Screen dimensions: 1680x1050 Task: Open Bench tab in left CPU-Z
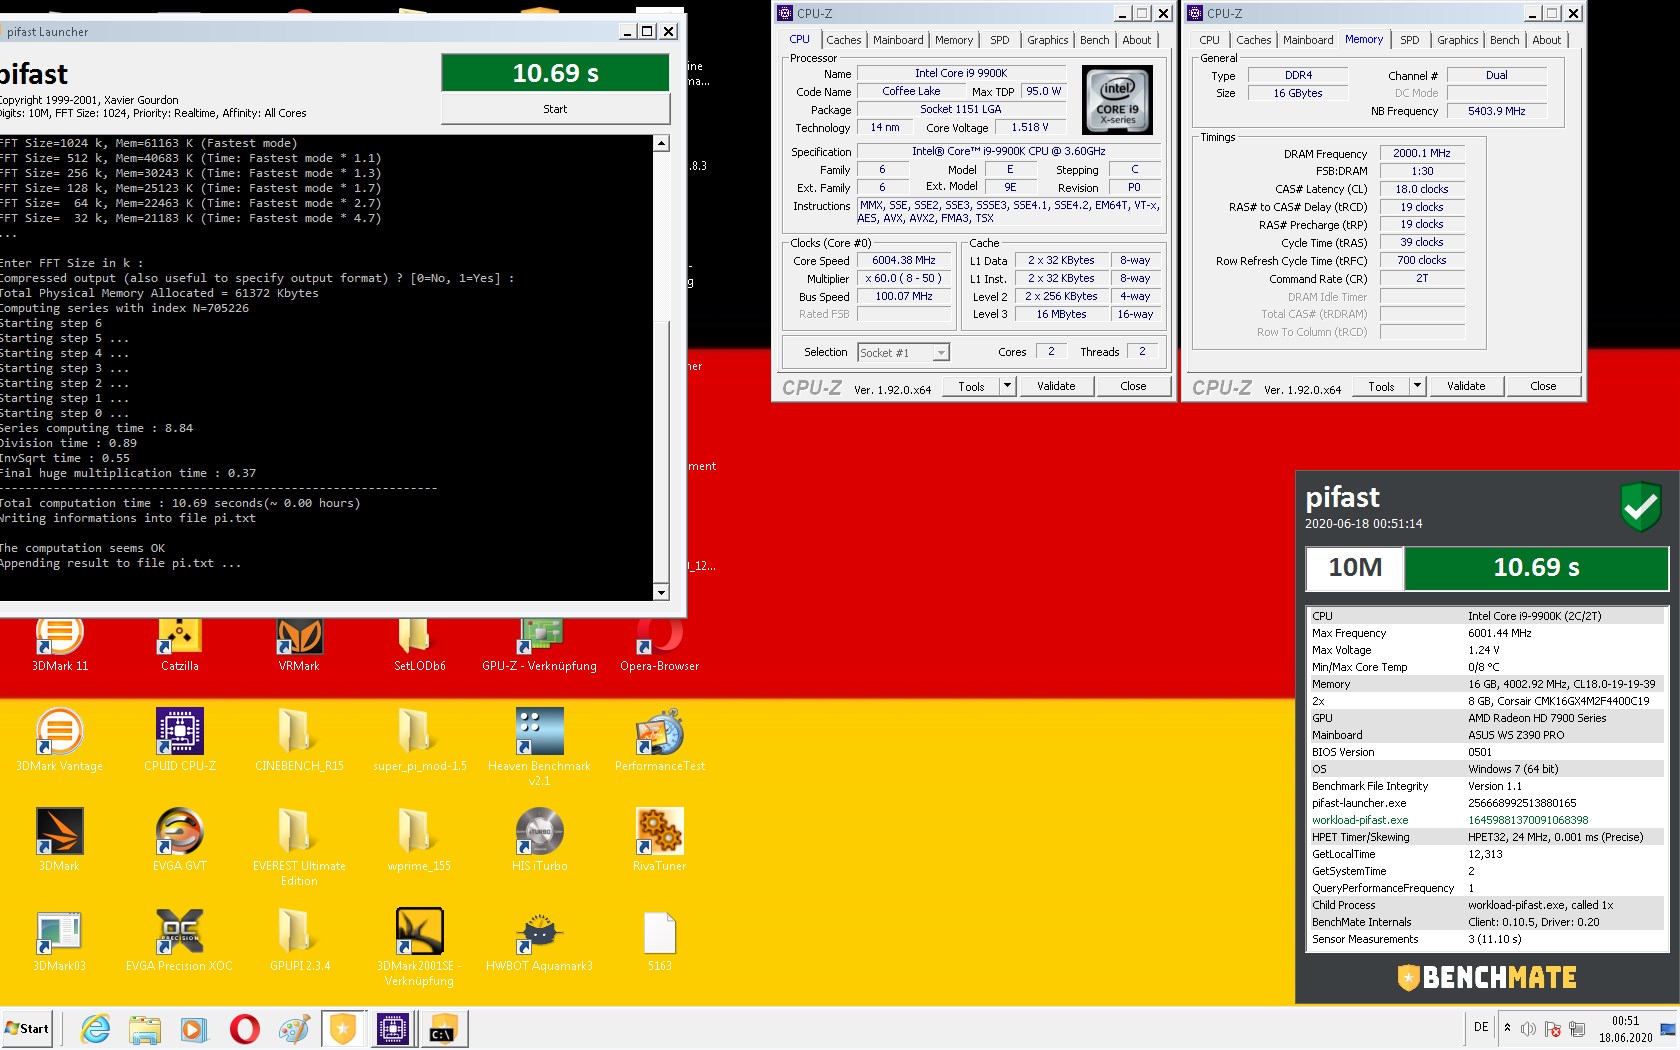(x=1095, y=40)
